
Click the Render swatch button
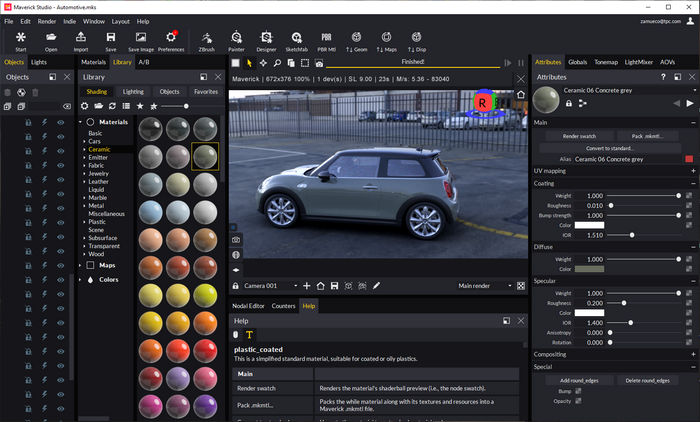coord(579,135)
